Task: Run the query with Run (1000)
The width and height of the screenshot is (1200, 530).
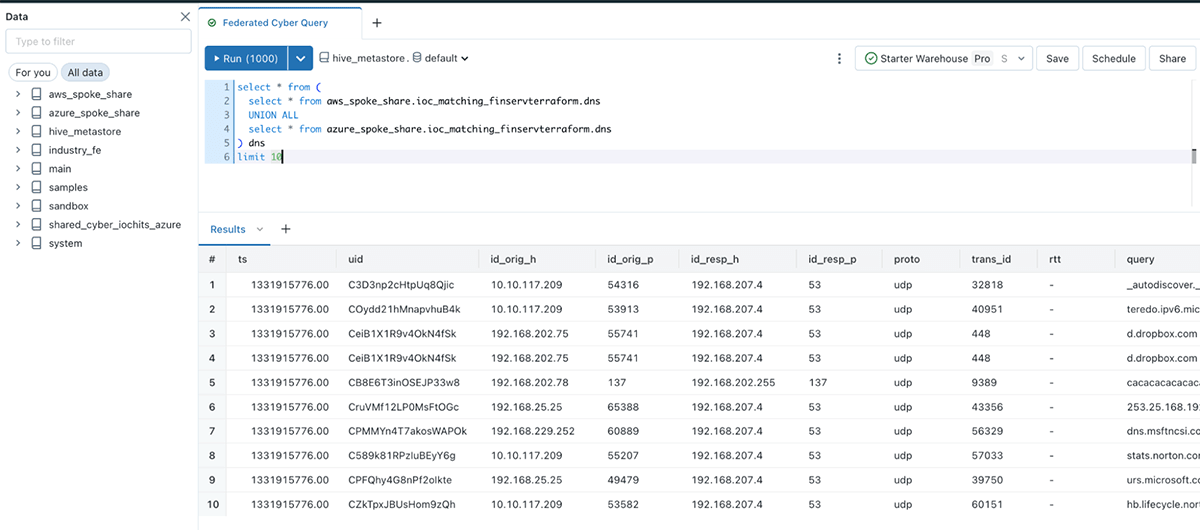Action: [x=246, y=59]
